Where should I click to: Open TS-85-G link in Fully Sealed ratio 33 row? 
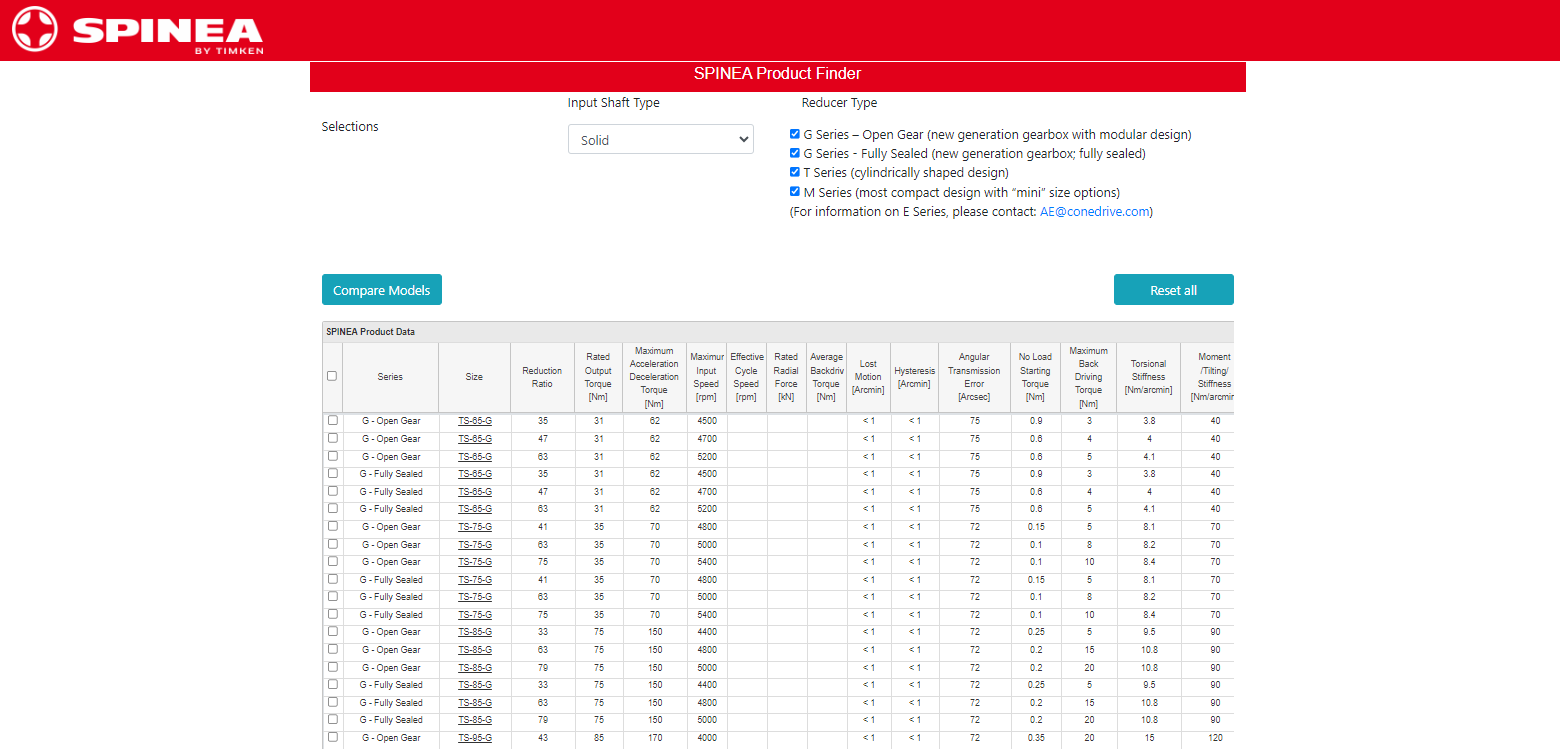(x=475, y=685)
